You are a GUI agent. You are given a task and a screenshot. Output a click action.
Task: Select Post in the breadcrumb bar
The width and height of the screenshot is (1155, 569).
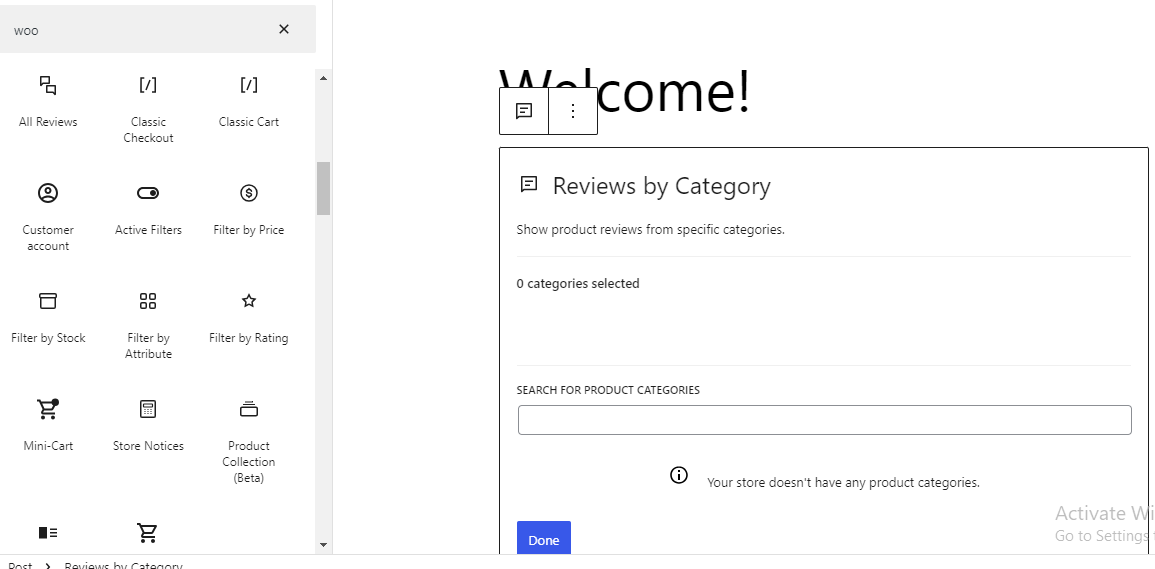click(20, 565)
